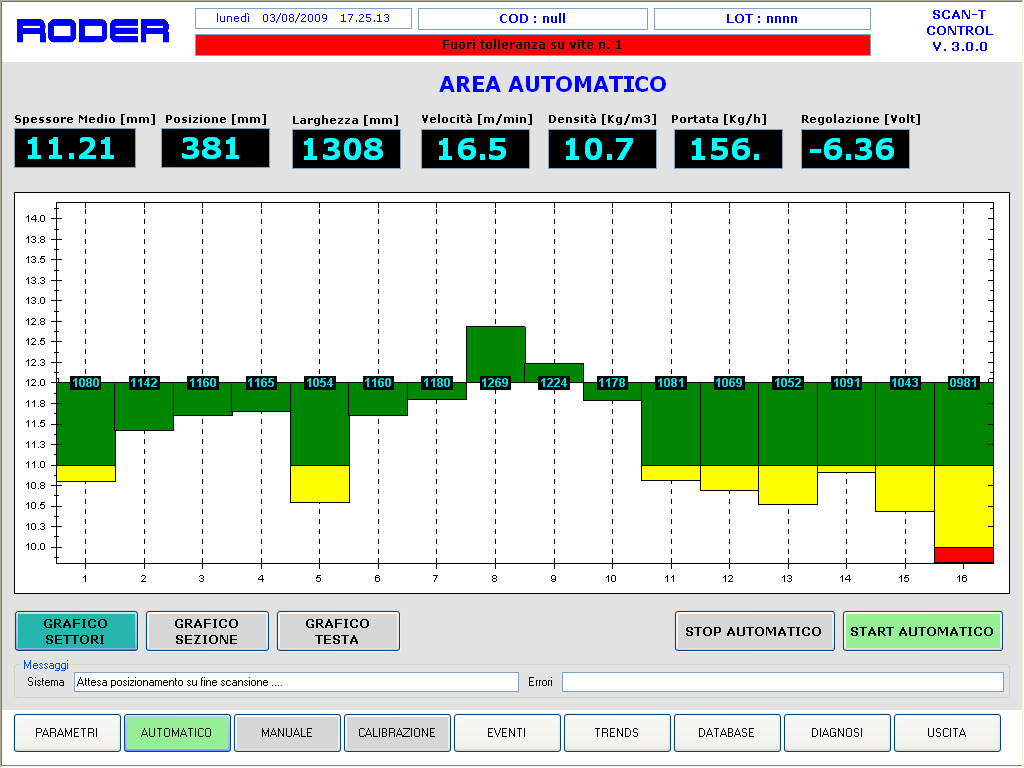Click the USCITA exit button

(947, 733)
